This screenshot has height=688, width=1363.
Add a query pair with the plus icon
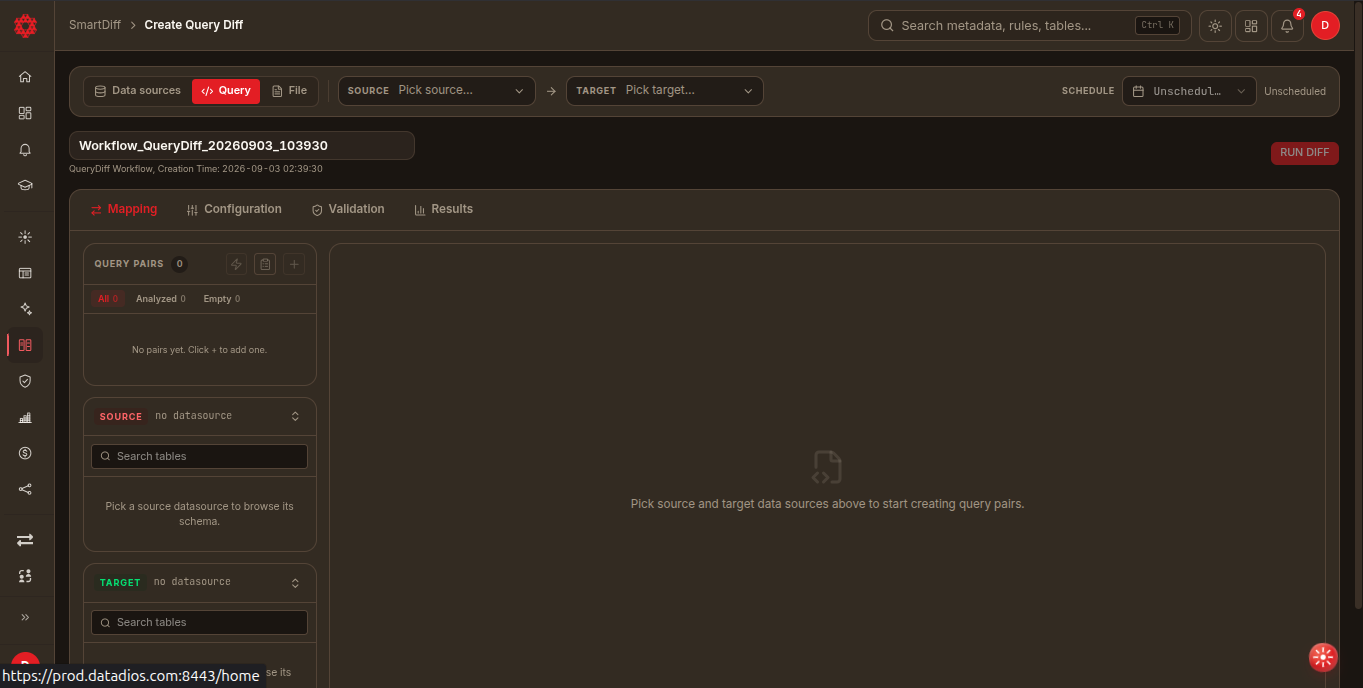click(x=294, y=264)
